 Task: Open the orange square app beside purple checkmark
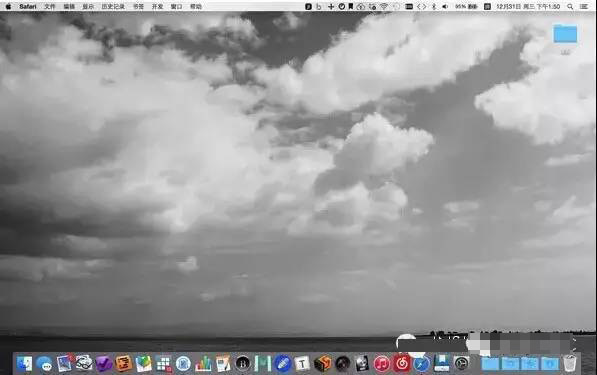[x=123, y=364]
